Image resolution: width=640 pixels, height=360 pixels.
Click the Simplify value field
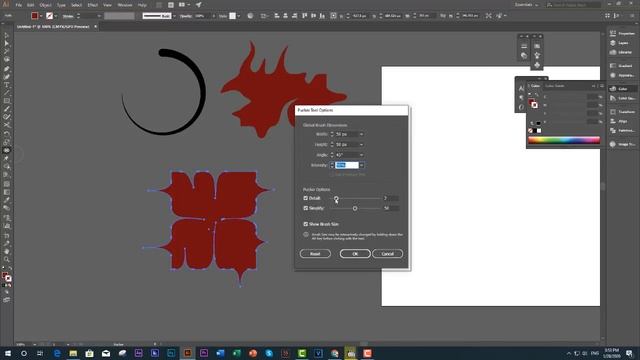391,208
